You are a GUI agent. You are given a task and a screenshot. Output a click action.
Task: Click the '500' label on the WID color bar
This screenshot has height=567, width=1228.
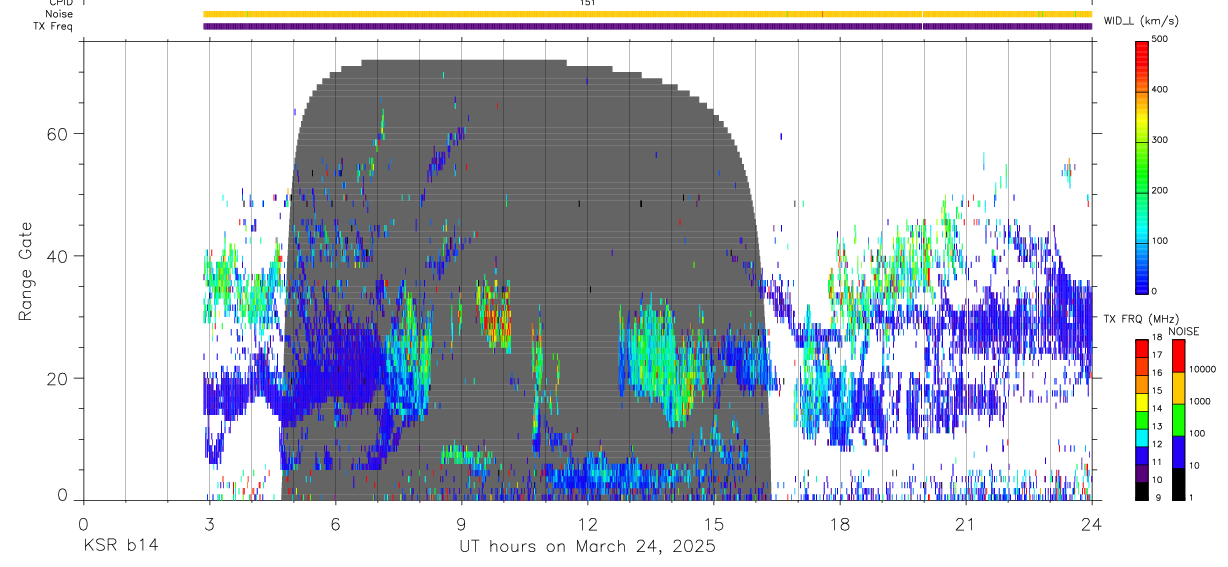1161,39
